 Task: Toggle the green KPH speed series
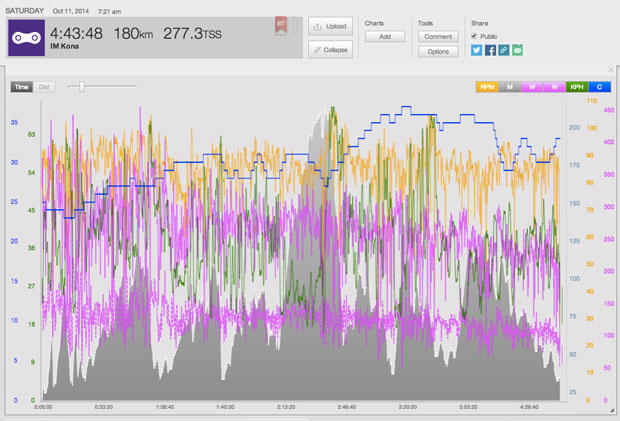coord(579,87)
